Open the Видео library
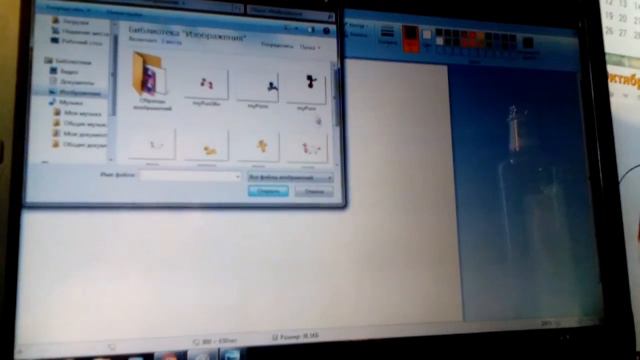This screenshot has width=640, height=360. pyautogui.click(x=64, y=72)
